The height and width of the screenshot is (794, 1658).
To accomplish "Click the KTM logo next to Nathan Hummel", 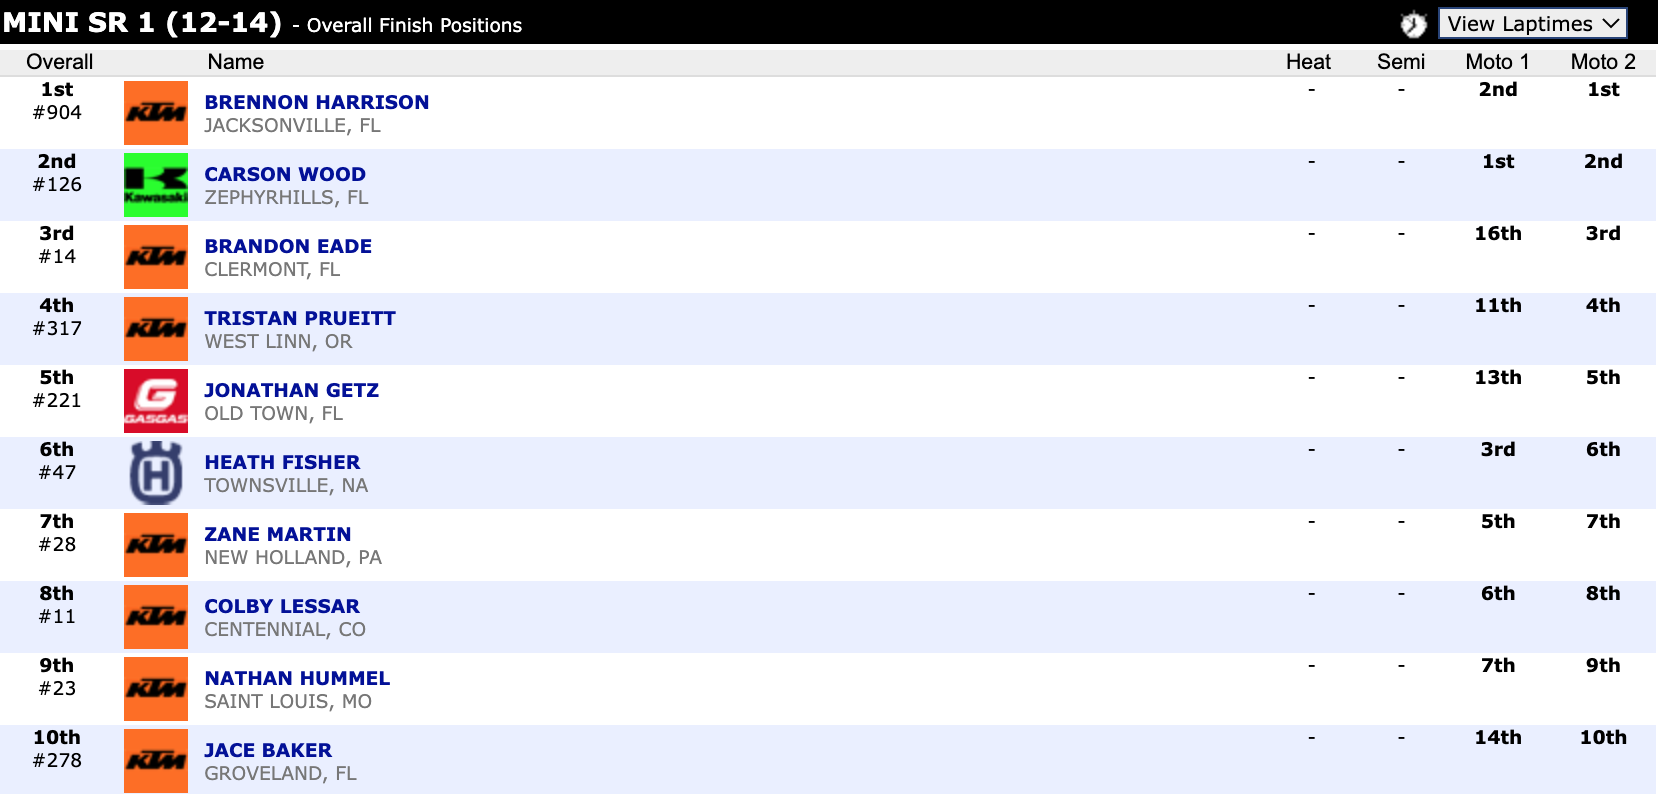I will click(156, 689).
